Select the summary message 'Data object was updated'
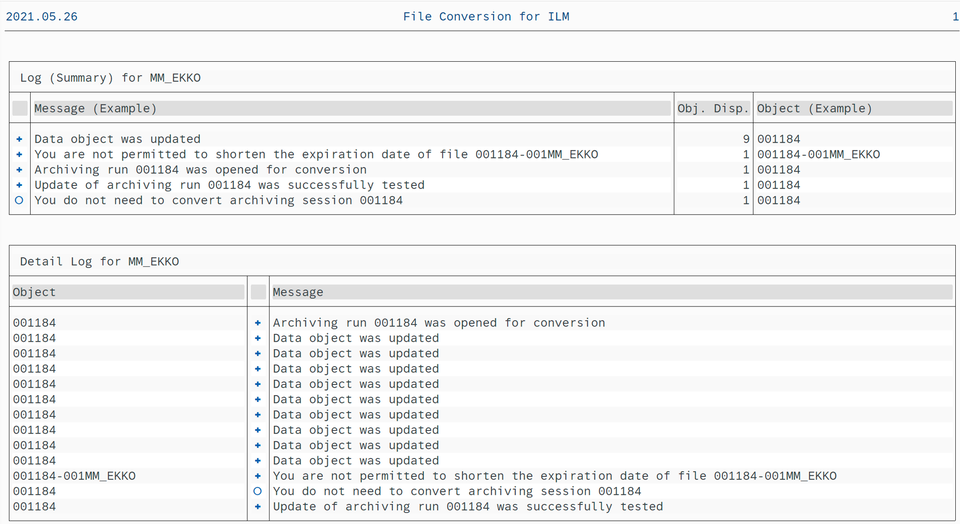Viewport: 960px width, 524px height. click(x=118, y=139)
